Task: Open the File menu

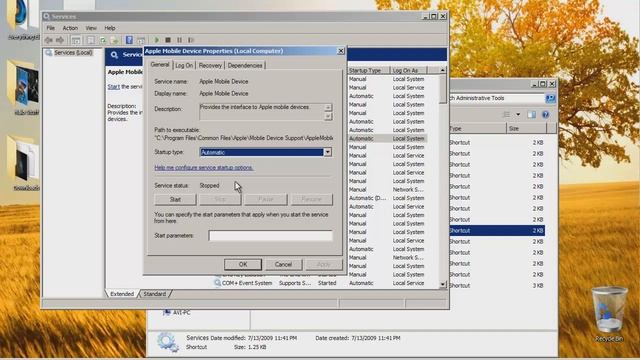Action: pos(51,28)
